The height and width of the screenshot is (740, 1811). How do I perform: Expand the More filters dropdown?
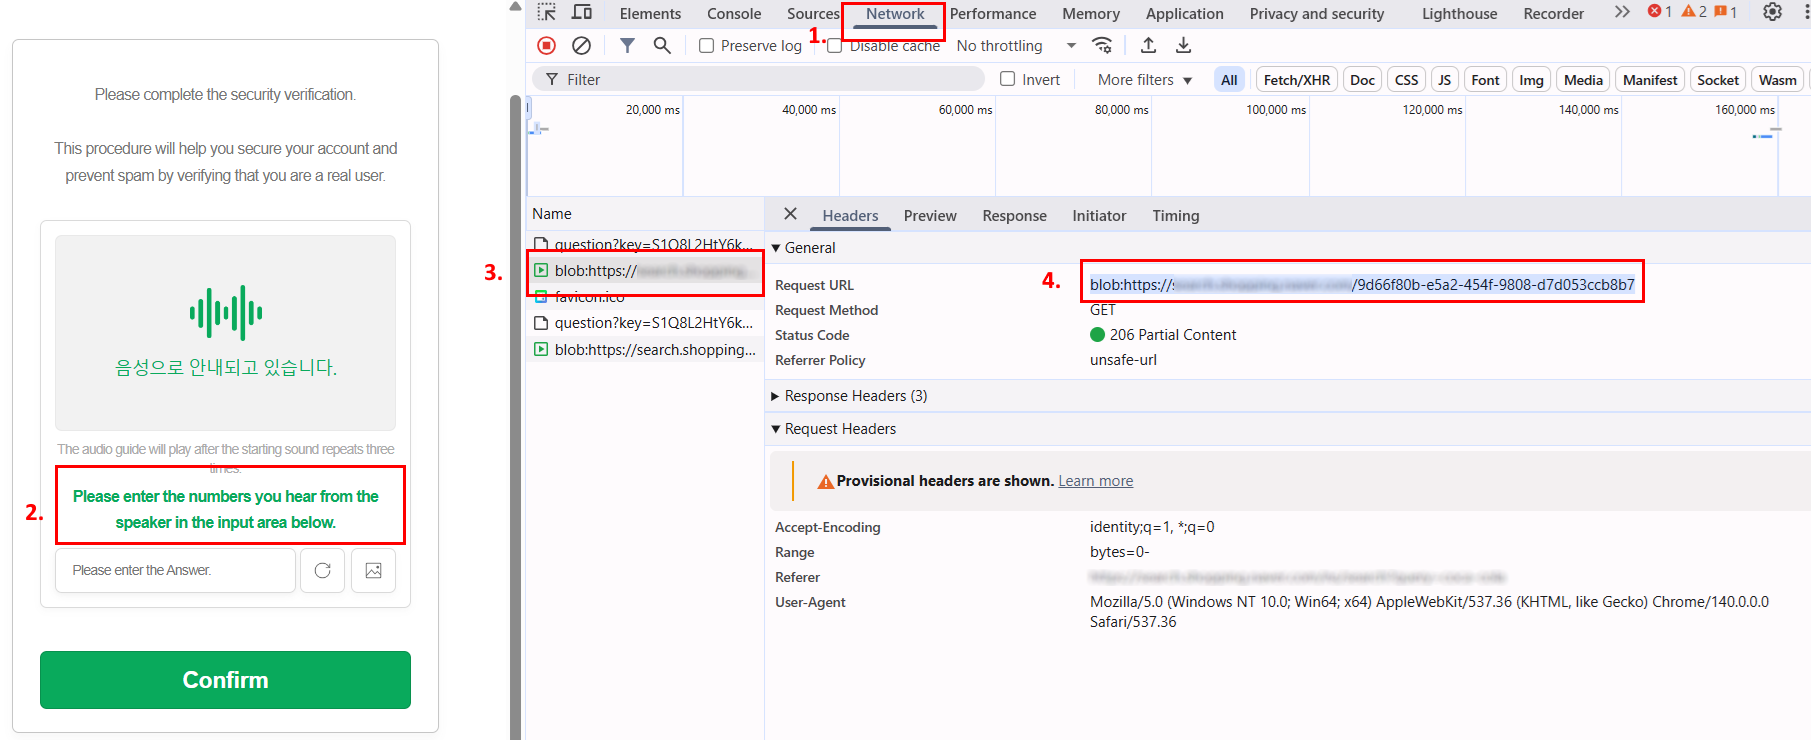pos(1144,80)
